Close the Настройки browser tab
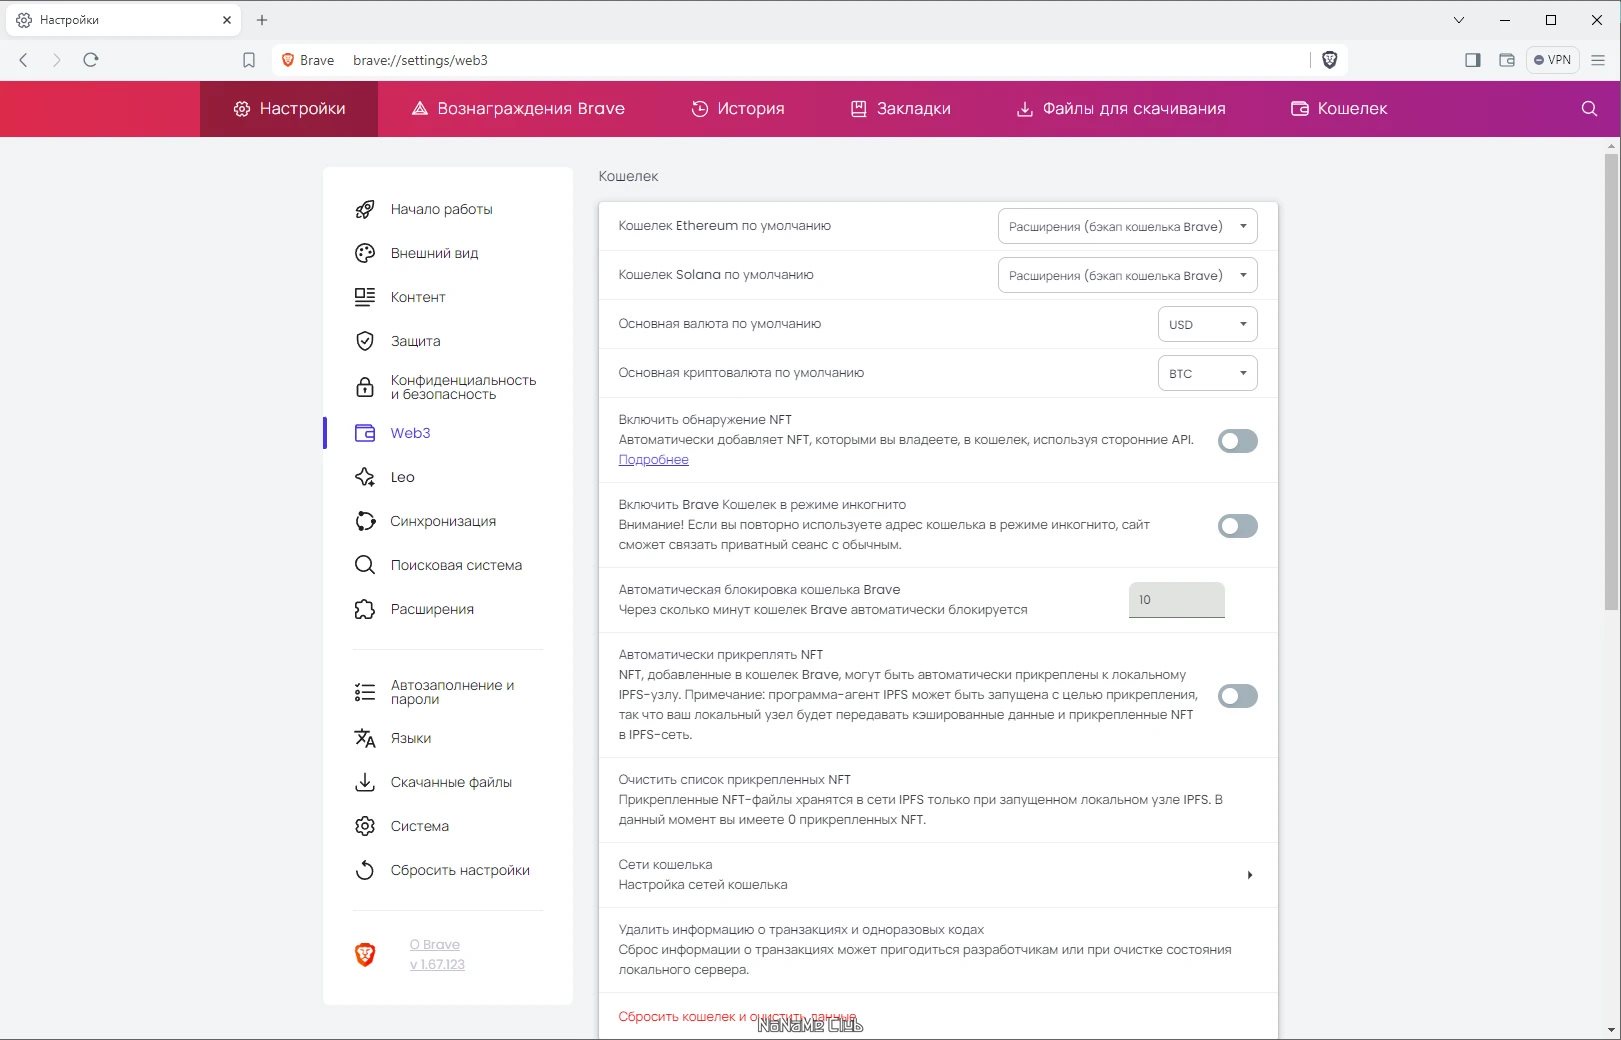The height and width of the screenshot is (1040, 1621). pyautogui.click(x=227, y=20)
